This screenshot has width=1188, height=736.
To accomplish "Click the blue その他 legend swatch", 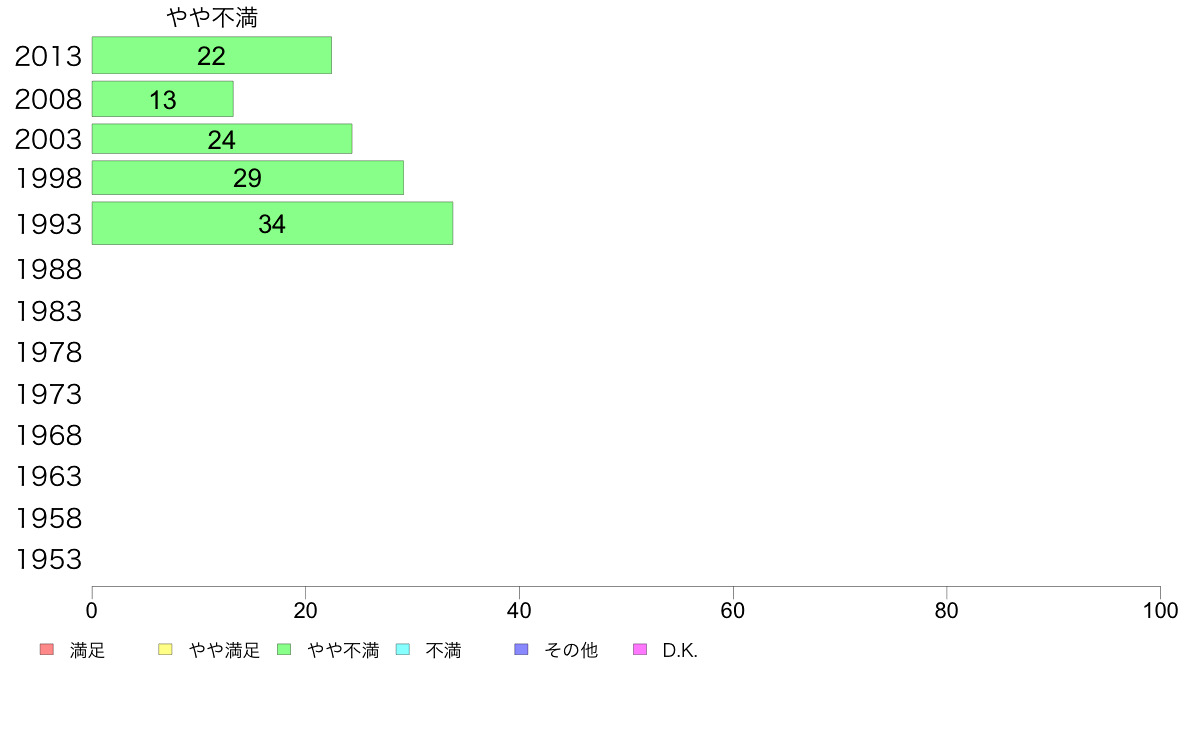I will coord(521,650).
